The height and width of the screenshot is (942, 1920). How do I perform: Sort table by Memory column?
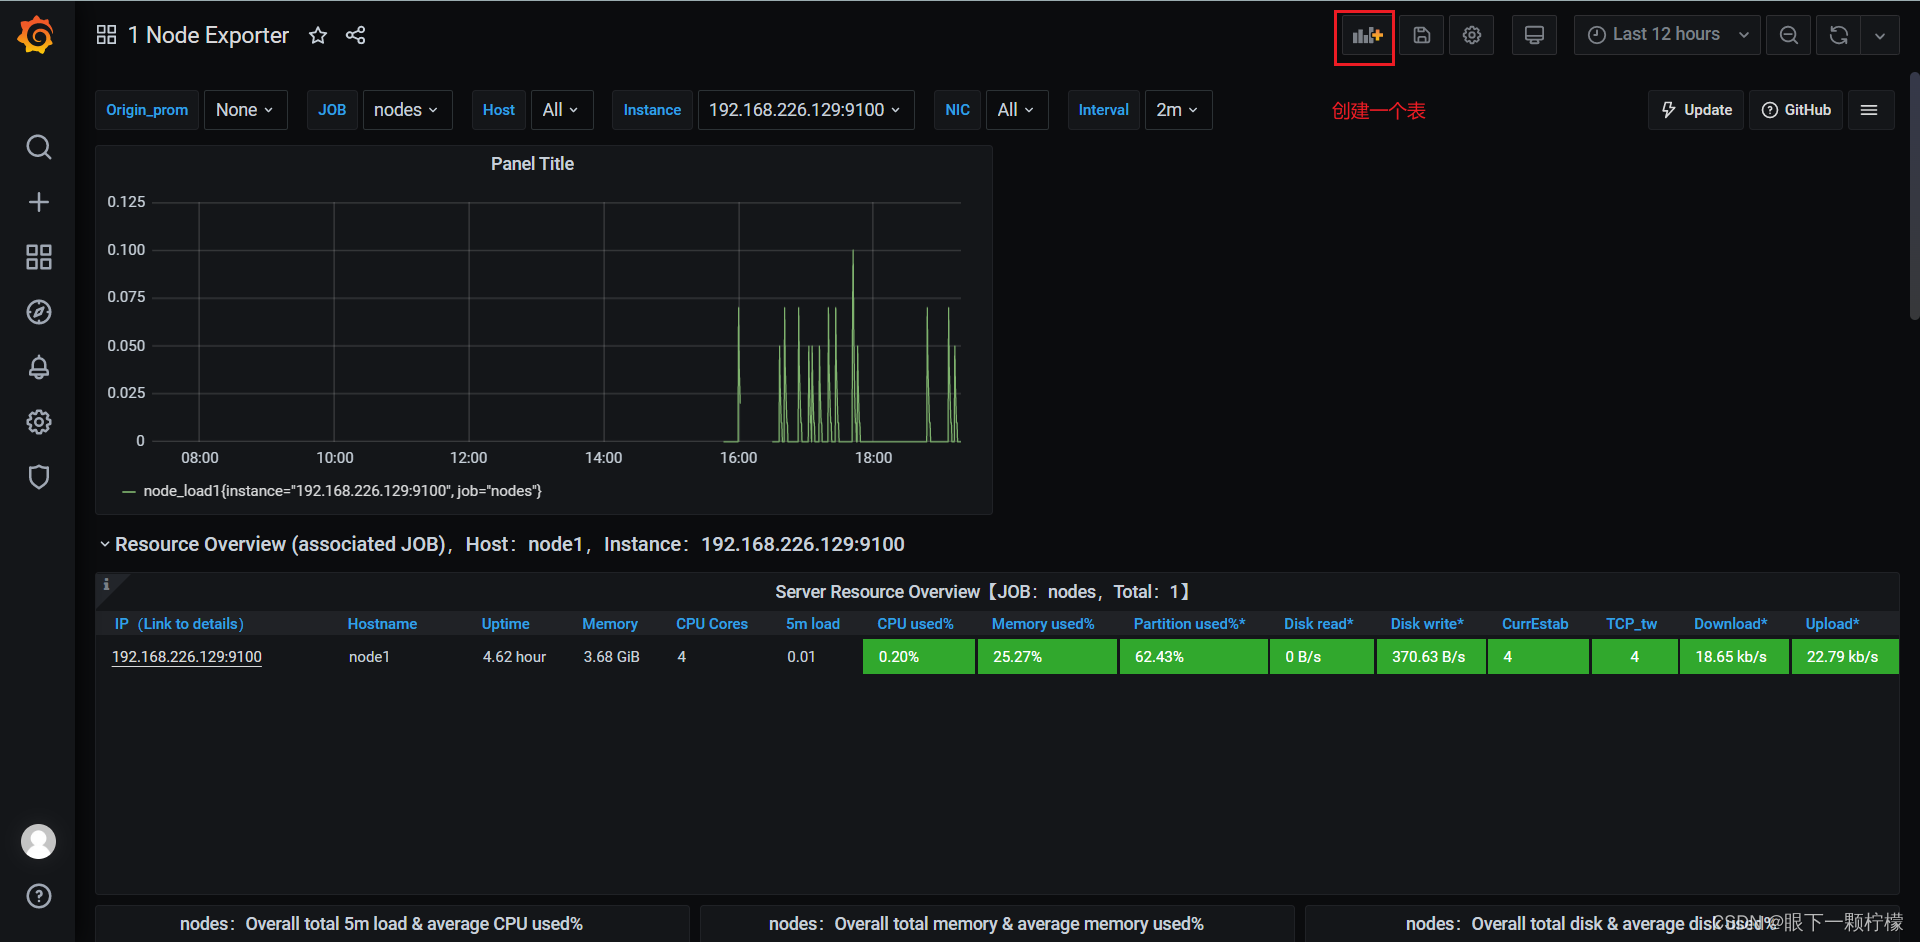coord(610,624)
